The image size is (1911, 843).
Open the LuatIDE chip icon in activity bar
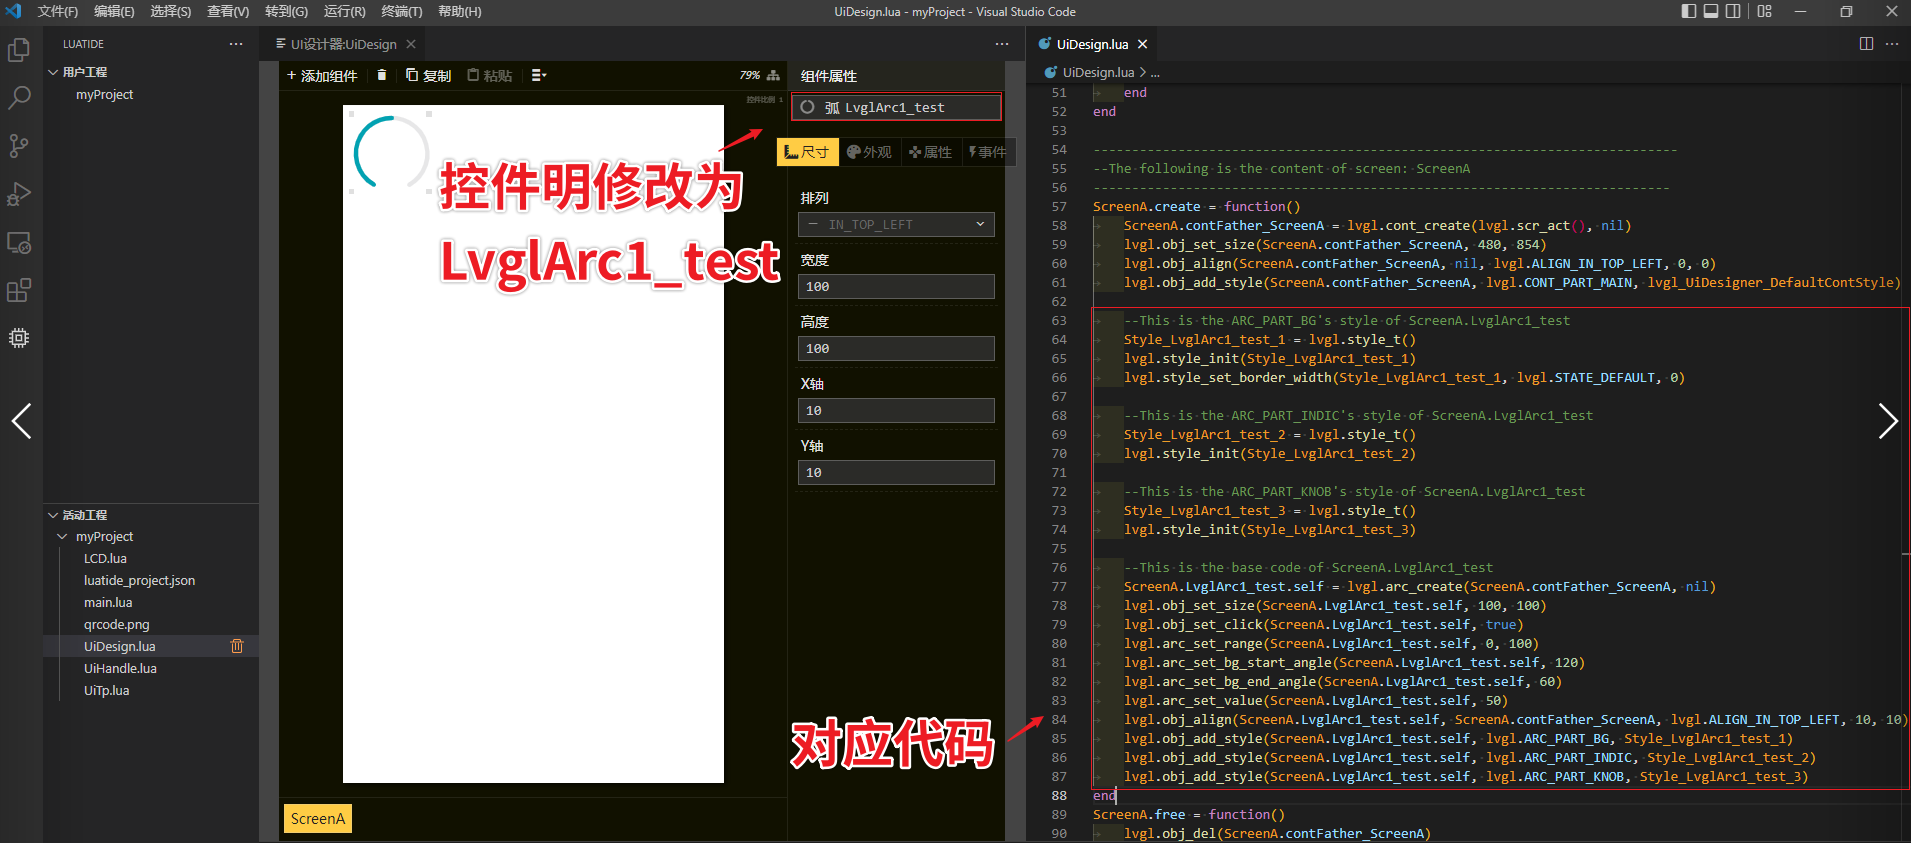click(19, 338)
